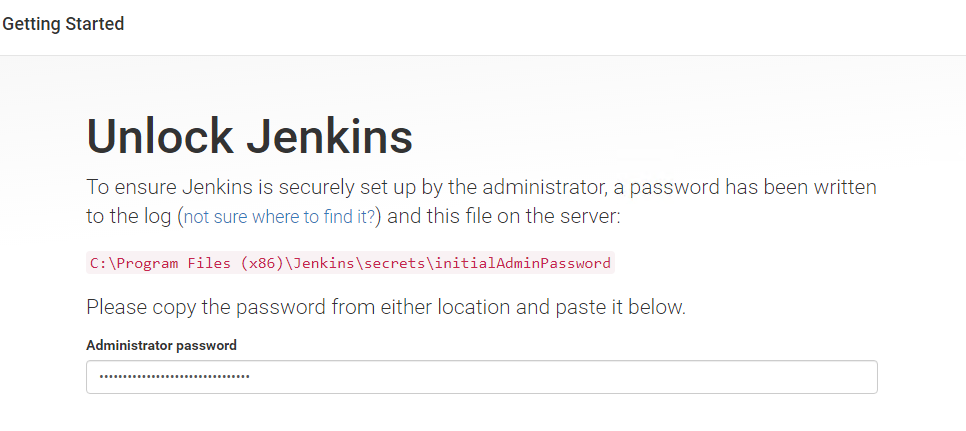Click the word 'administrator' in the description
The image size is (966, 431).
tap(535, 187)
